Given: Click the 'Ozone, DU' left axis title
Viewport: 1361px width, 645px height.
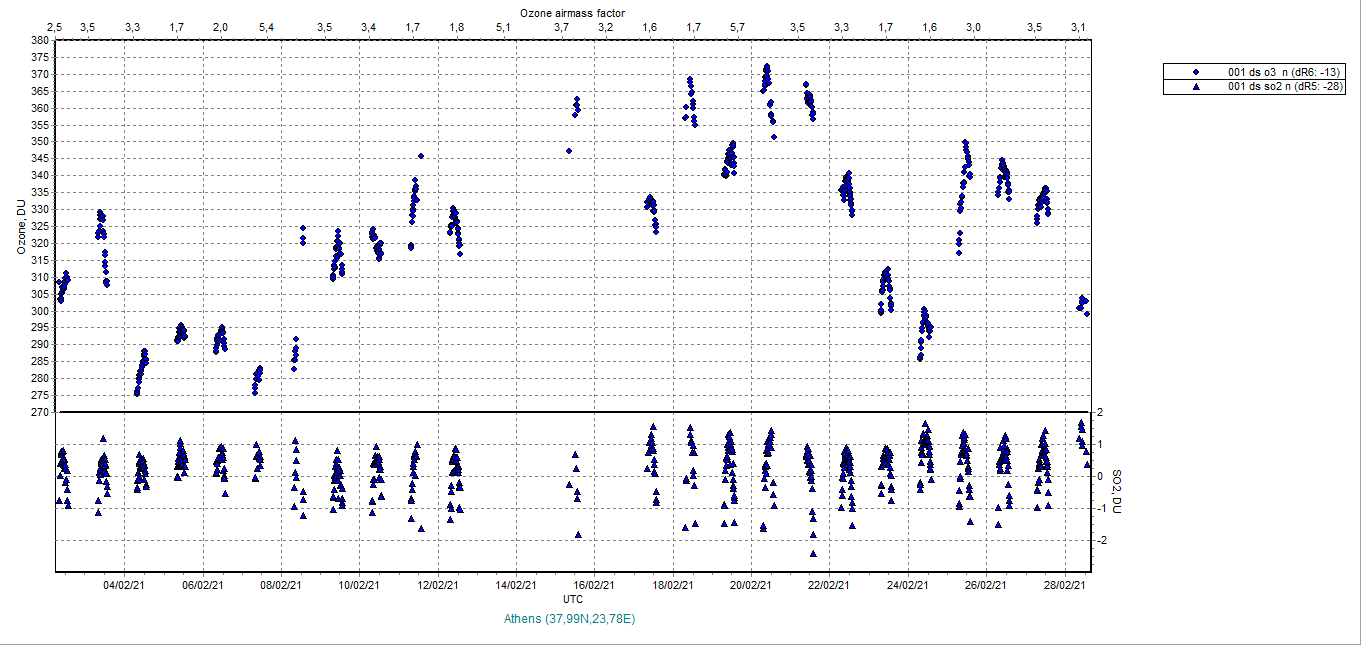Looking at the screenshot, I should [21, 226].
